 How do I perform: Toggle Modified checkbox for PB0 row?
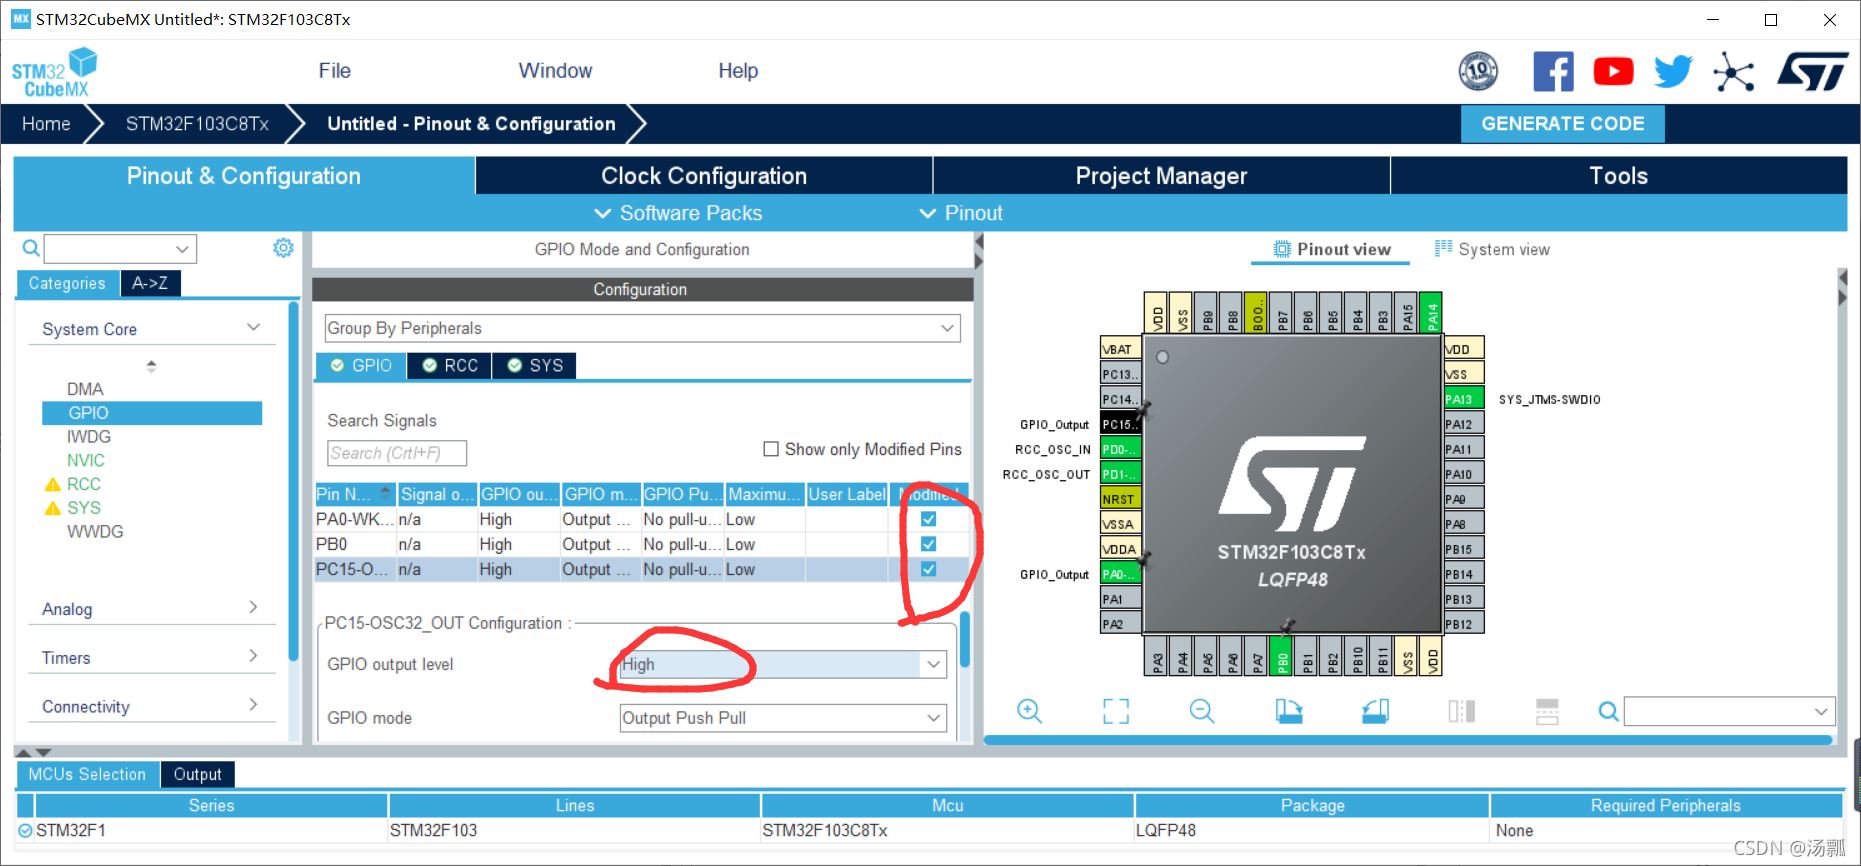(928, 544)
